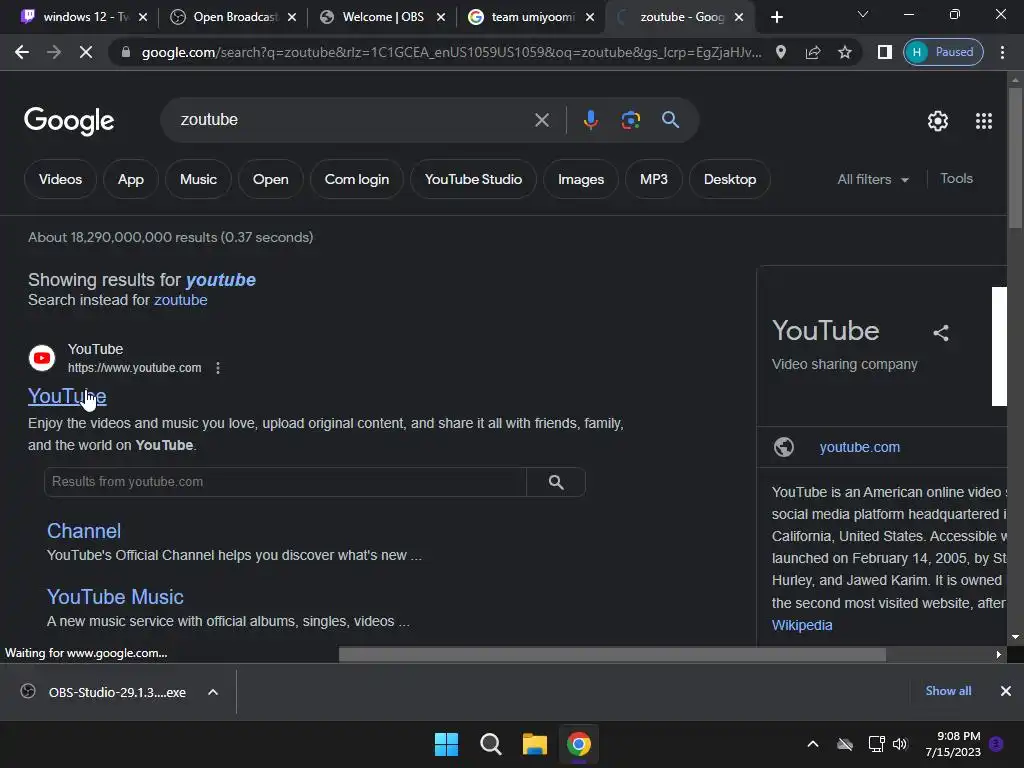Open Google apps grid
This screenshot has width=1024, height=768.
984,121
